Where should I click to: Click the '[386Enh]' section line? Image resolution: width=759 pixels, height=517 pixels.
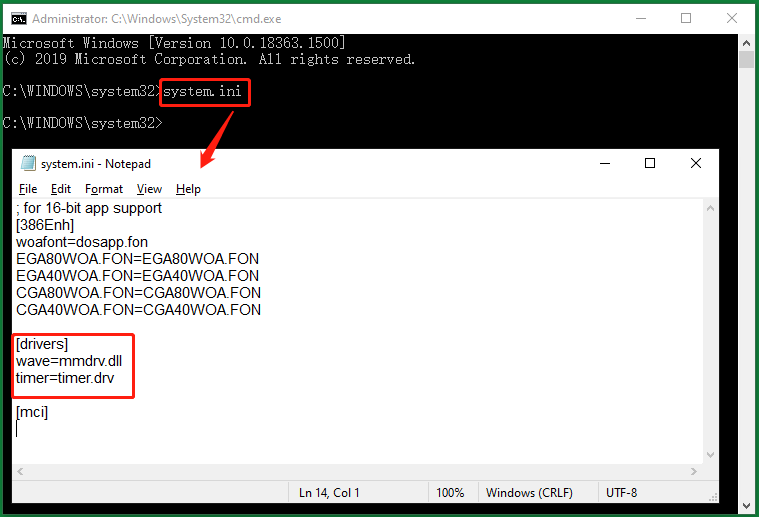[x=45, y=225]
